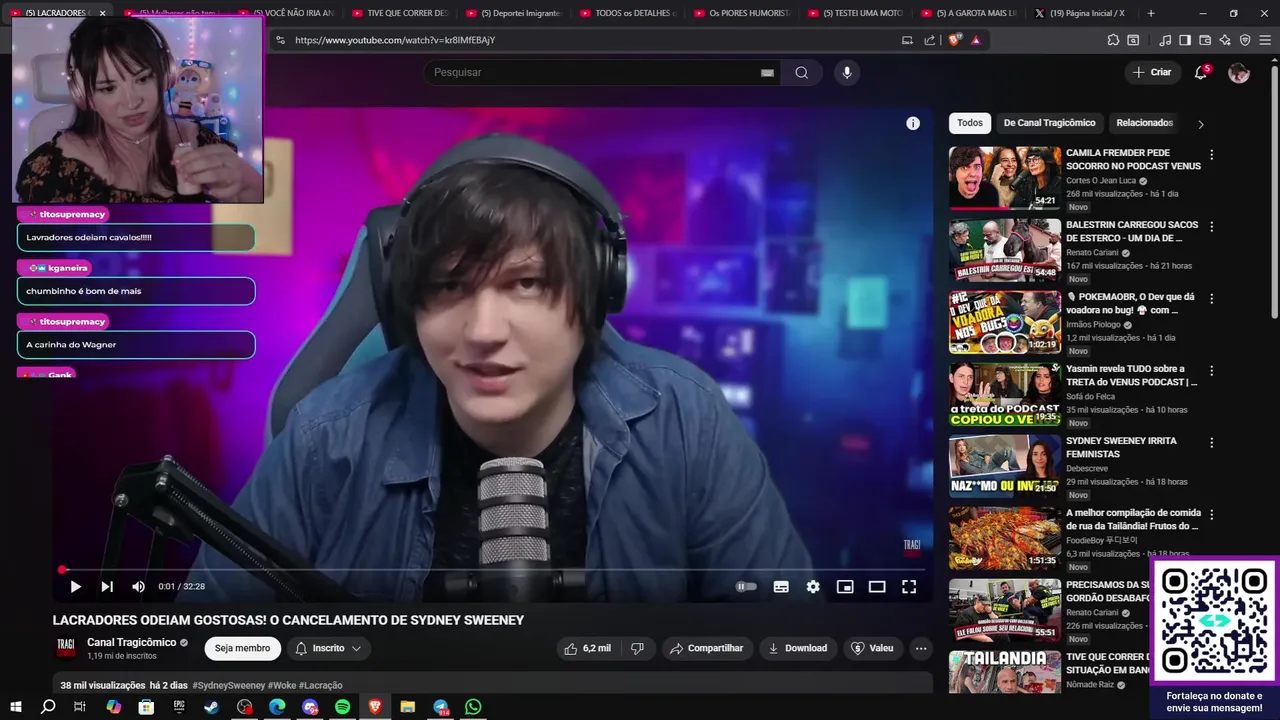Screen dimensions: 1280x720
Task: Open Spotify from the taskbar
Action: click(342, 707)
